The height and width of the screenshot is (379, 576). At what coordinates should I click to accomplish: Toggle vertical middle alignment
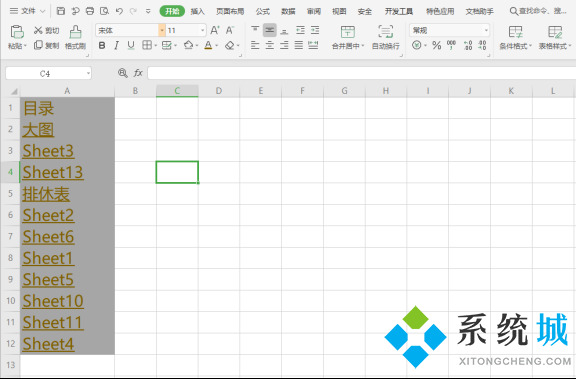(270, 30)
